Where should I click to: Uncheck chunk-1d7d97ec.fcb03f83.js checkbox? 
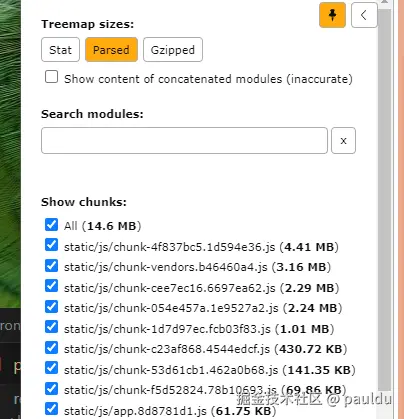click(x=51, y=327)
